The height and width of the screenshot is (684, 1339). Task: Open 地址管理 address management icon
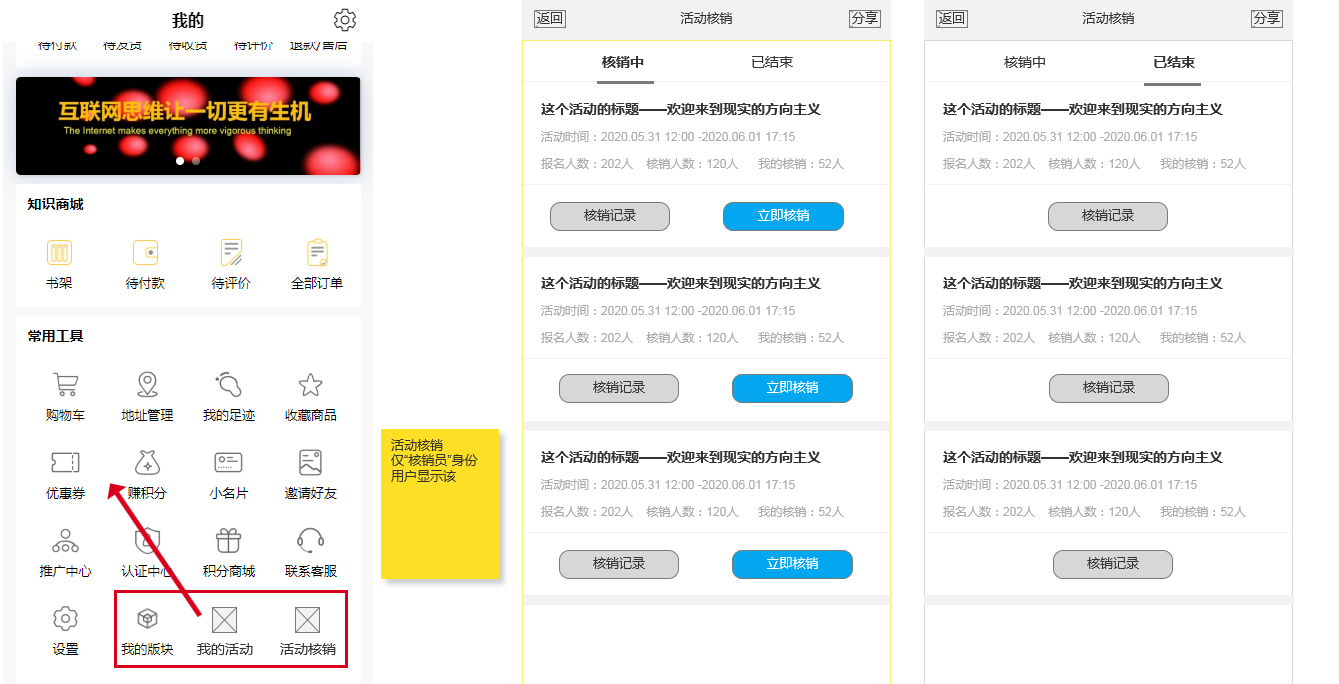[147, 385]
